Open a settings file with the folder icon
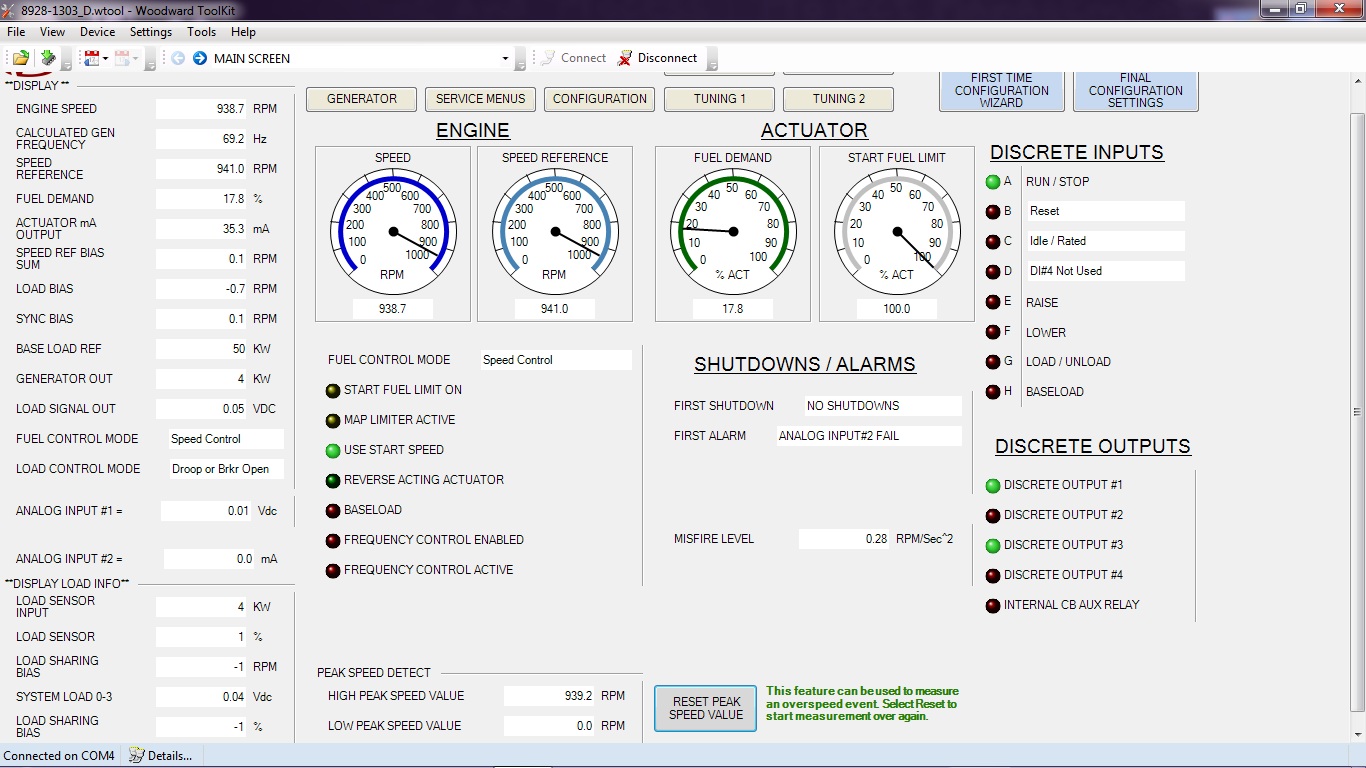The width and height of the screenshot is (1366, 768). tap(20, 58)
